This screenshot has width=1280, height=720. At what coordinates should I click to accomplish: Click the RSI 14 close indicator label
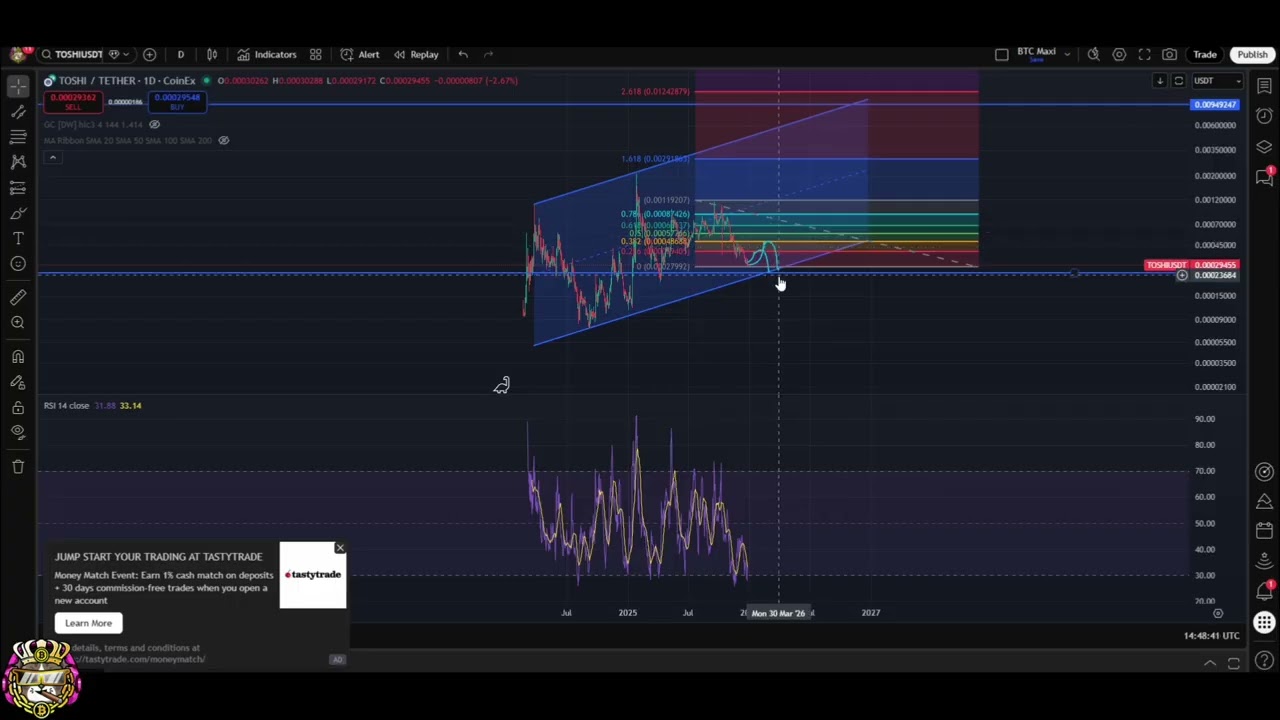coord(66,405)
